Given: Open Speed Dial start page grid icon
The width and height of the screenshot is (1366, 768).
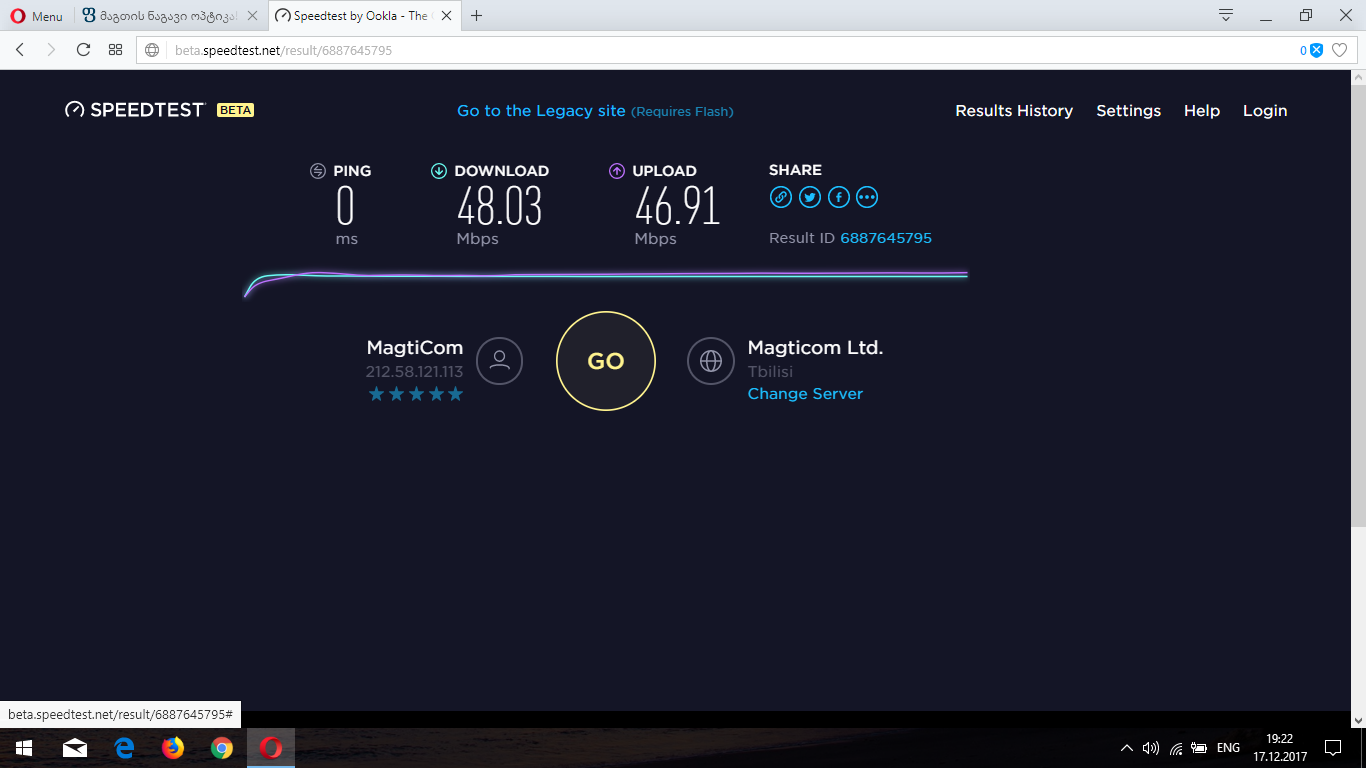Looking at the screenshot, I should click(x=115, y=50).
